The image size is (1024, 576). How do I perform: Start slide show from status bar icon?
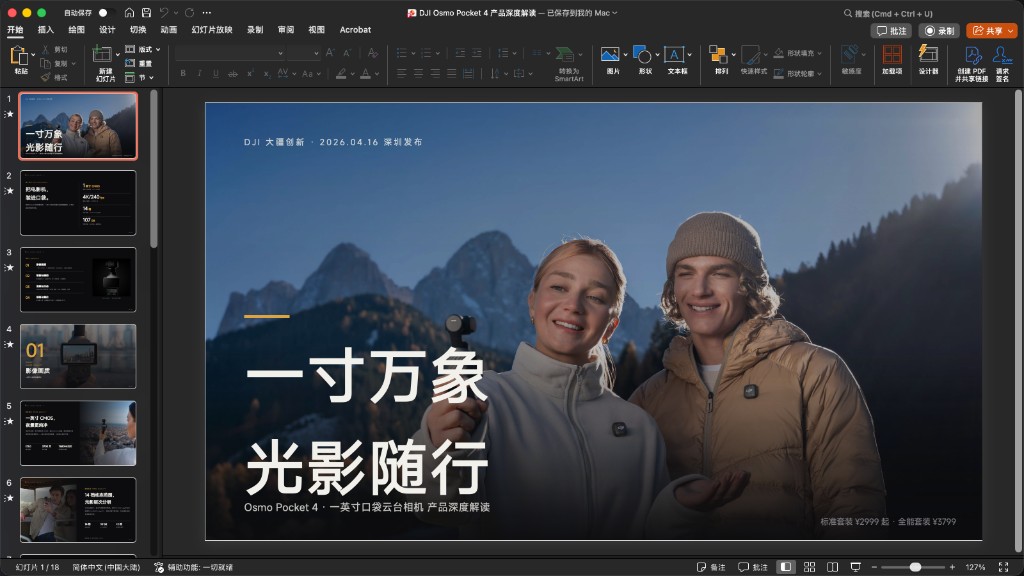(856, 567)
